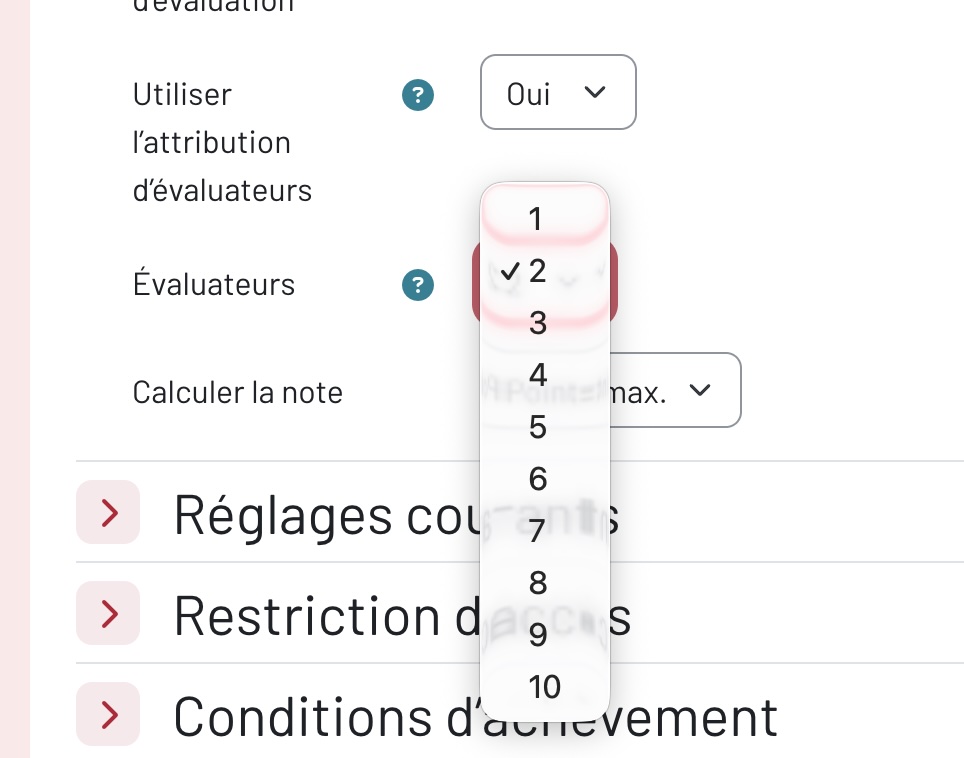The height and width of the screenshot is (758, 964).
Task: Click the checkmark next to option 2
Action: click(x=511, y=270)
